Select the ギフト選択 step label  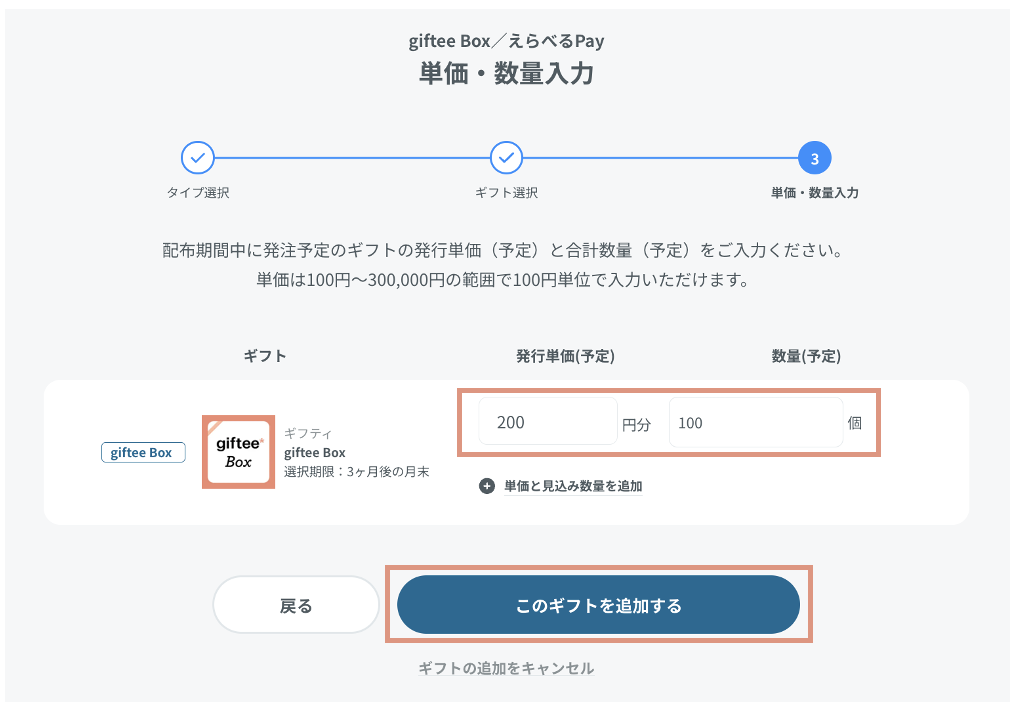click(506, 193)
